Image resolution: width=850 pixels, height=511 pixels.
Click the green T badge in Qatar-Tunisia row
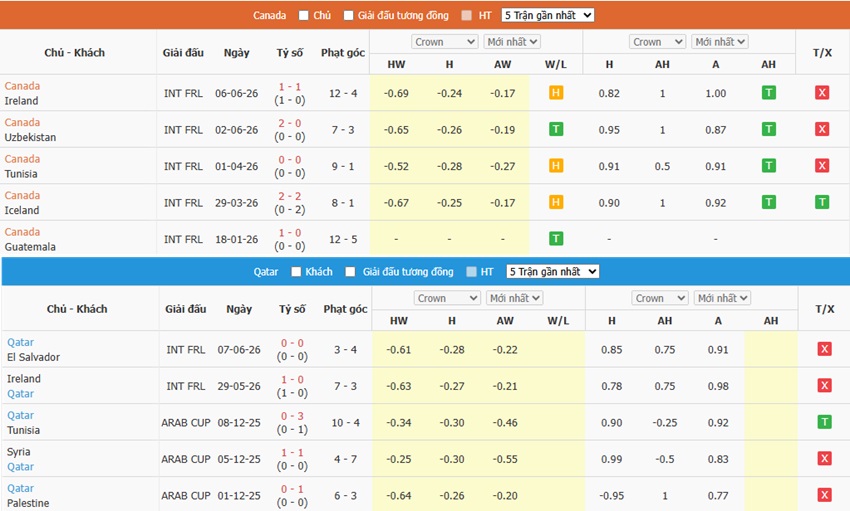[825, 422]
